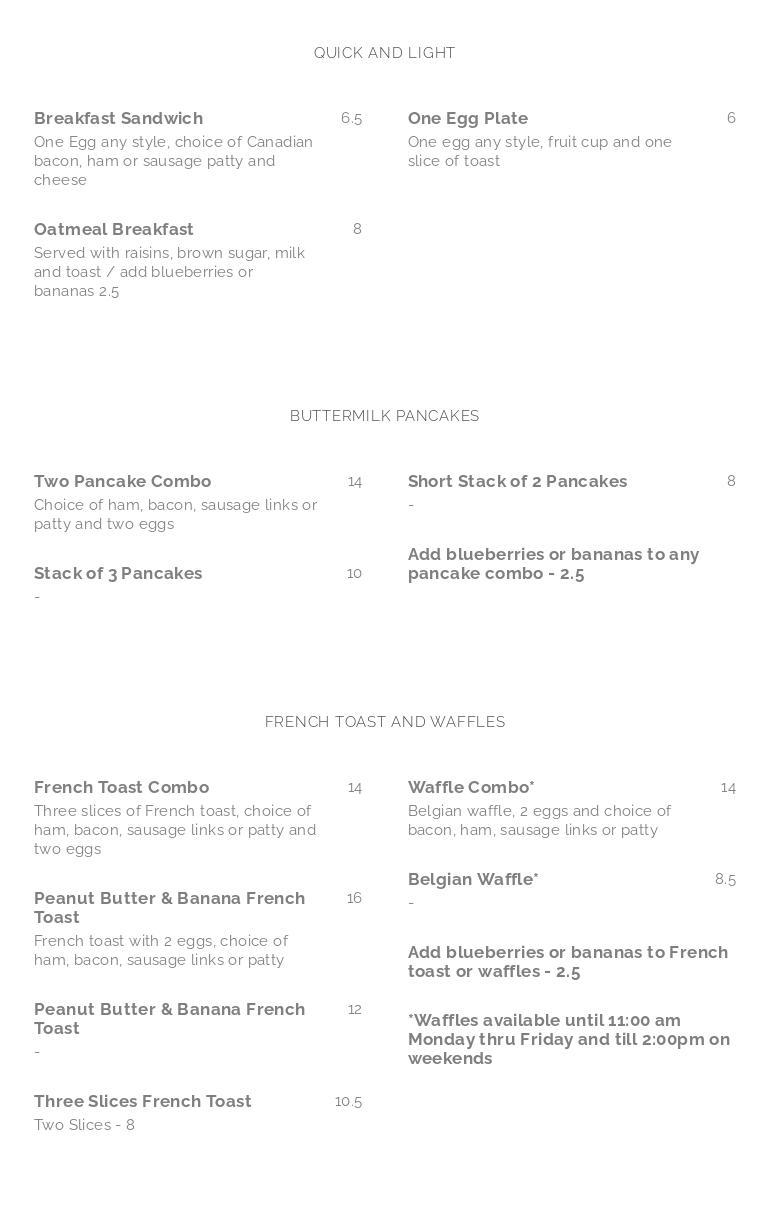Click the pancake combo blueberries or bananas note
This screenshot has height=1224, width=770.
tap(553, 564)
